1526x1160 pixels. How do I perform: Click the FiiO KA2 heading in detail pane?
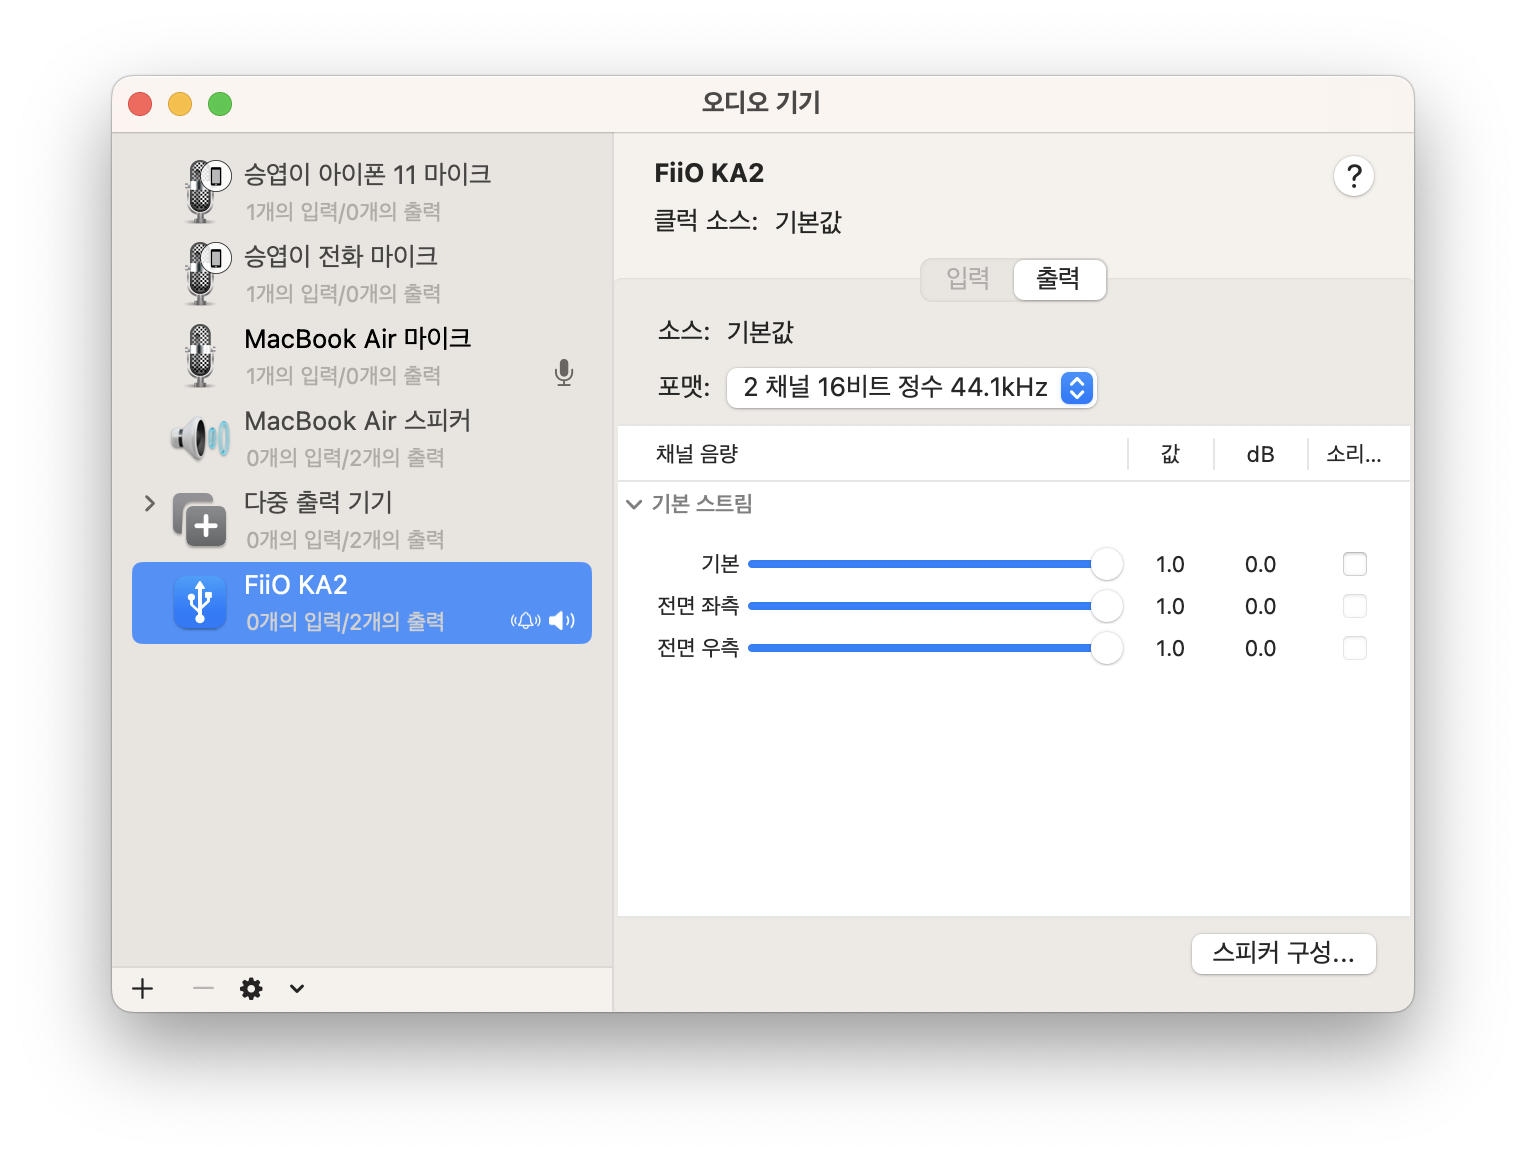[x=709, y=173]
